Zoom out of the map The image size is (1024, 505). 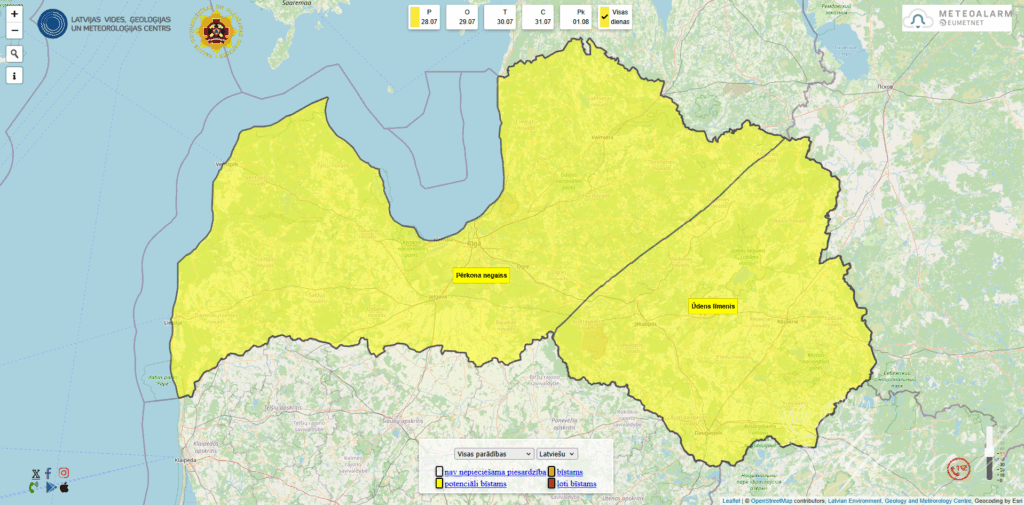click(15, 31)
